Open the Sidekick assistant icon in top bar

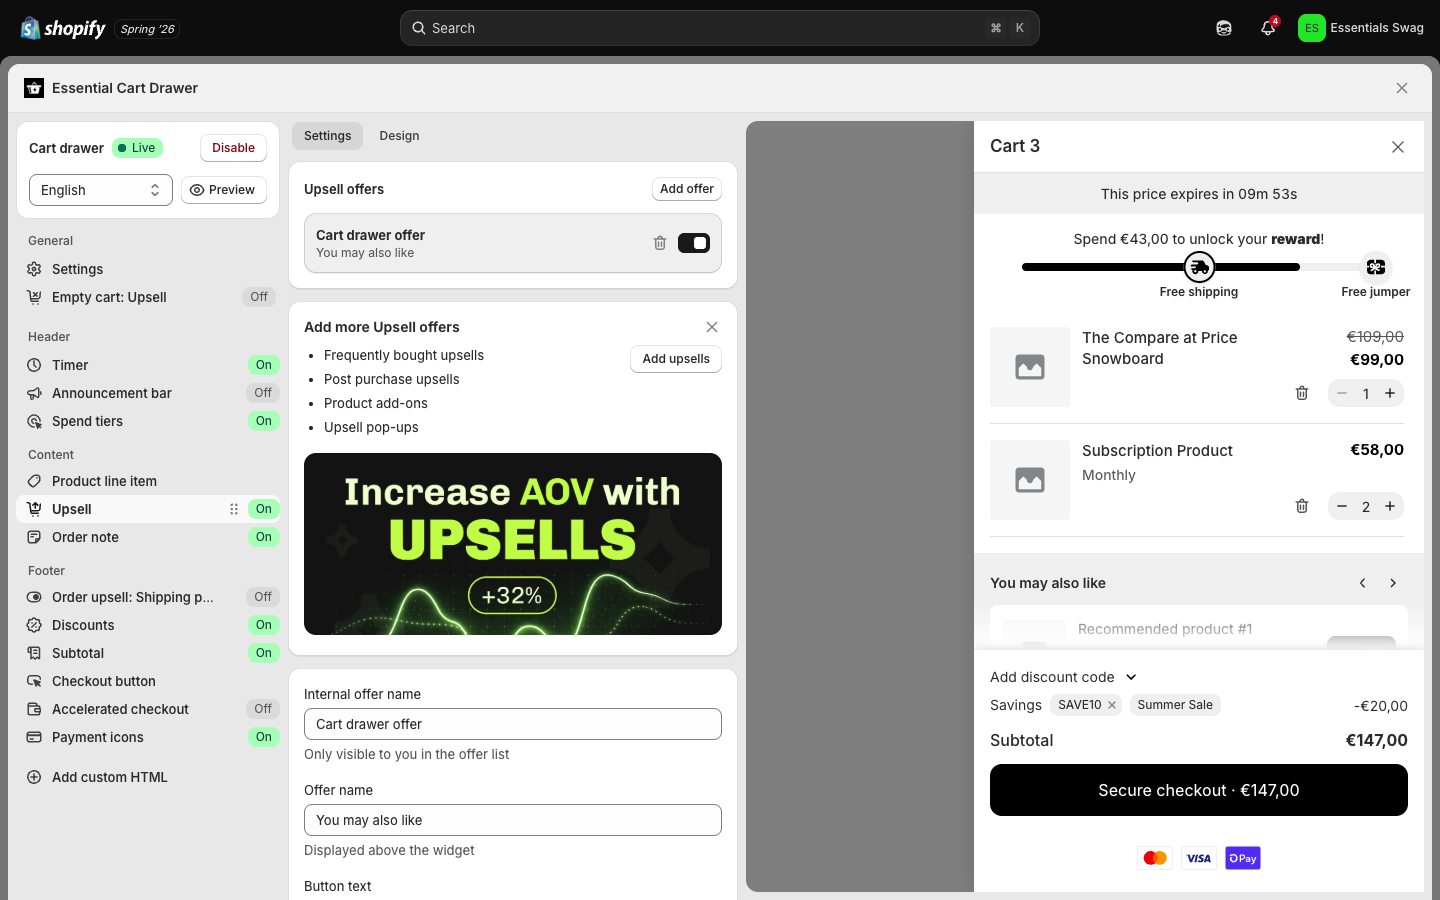[1224, 28]
